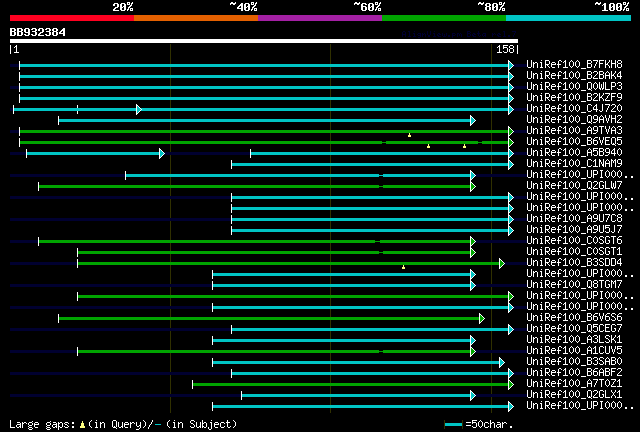Open hit UniRef100_Q0WLP3

tap(574, 87)
